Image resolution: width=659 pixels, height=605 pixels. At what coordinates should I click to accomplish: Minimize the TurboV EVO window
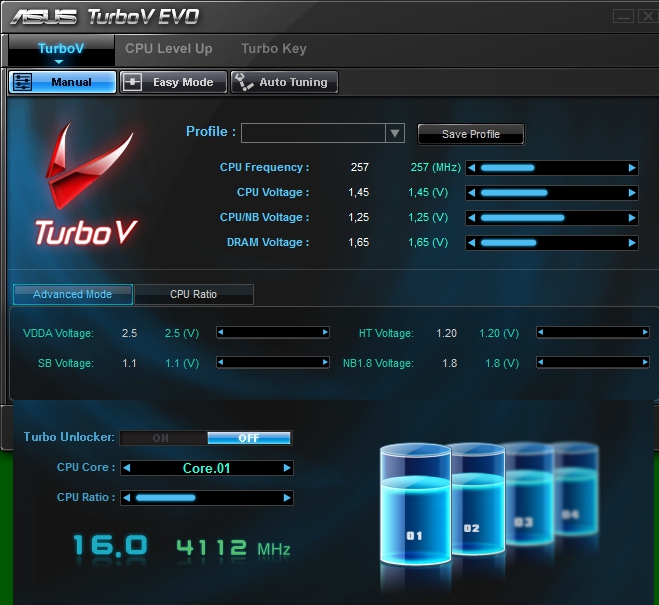coord(623,16)
